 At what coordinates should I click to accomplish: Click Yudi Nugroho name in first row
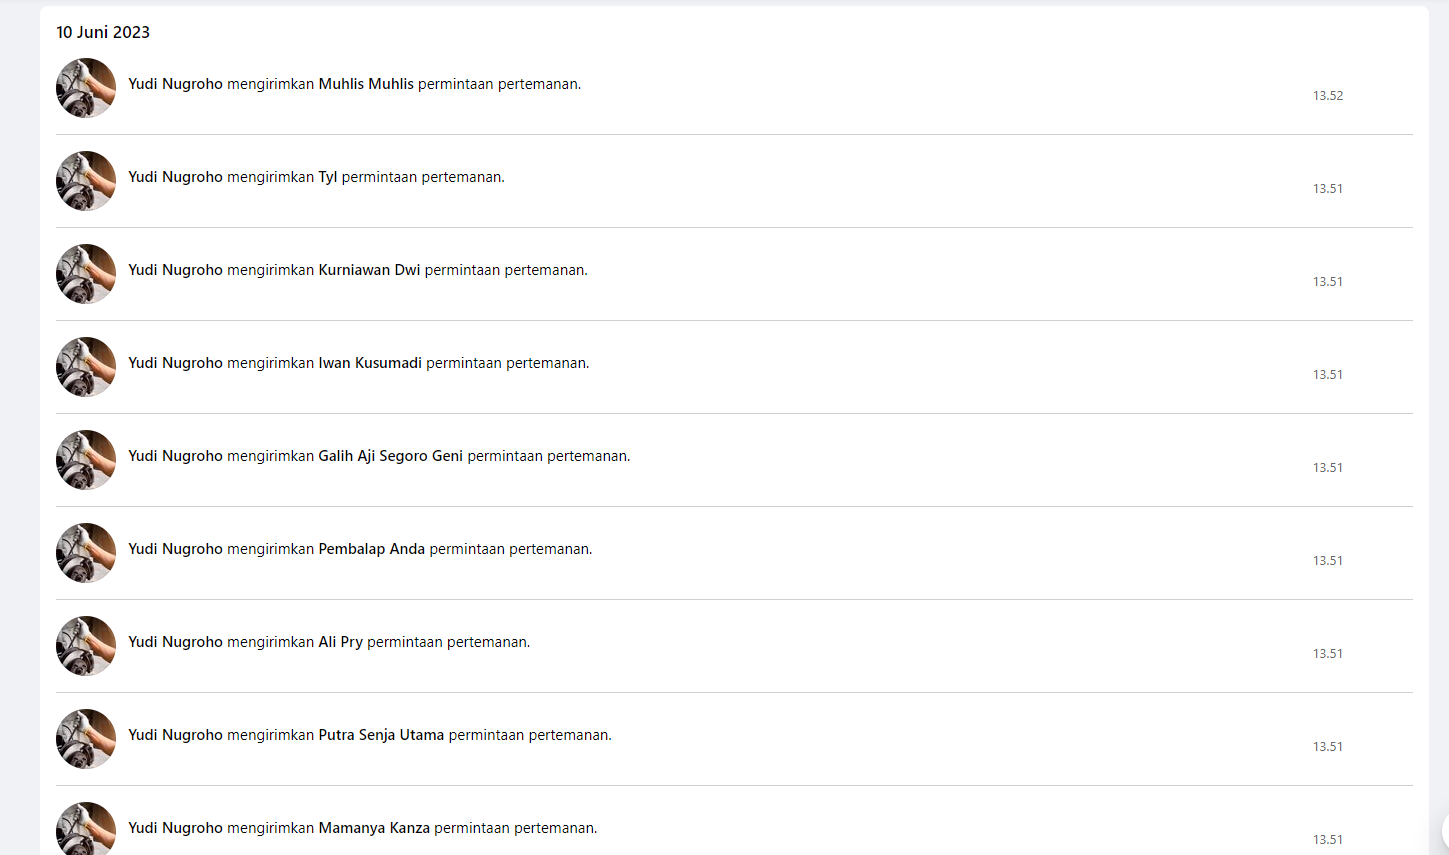[x=175, y=84]
